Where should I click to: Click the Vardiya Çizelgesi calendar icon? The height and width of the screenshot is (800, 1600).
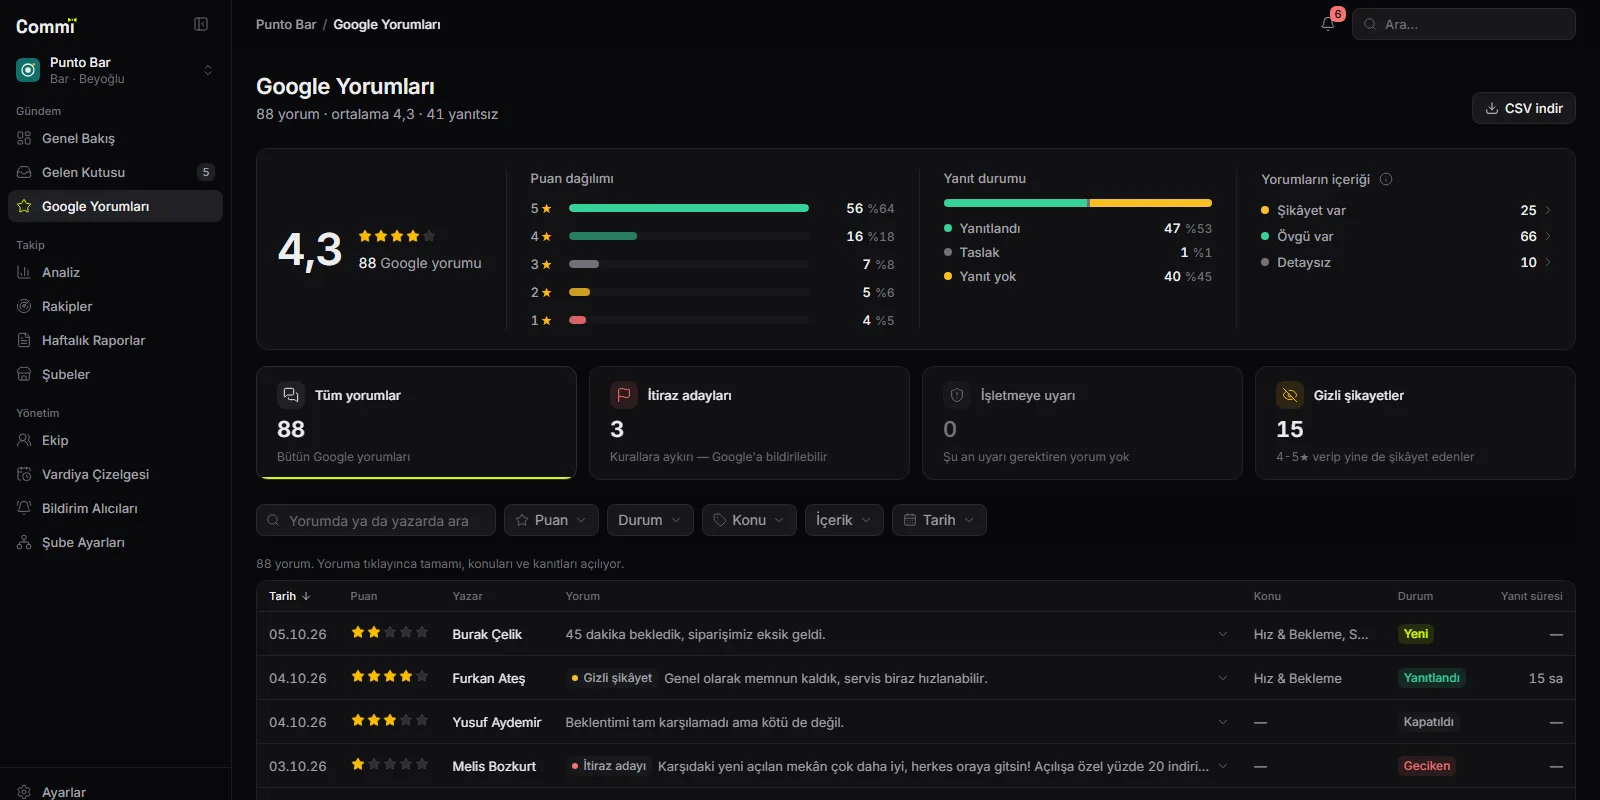[24, 474]
